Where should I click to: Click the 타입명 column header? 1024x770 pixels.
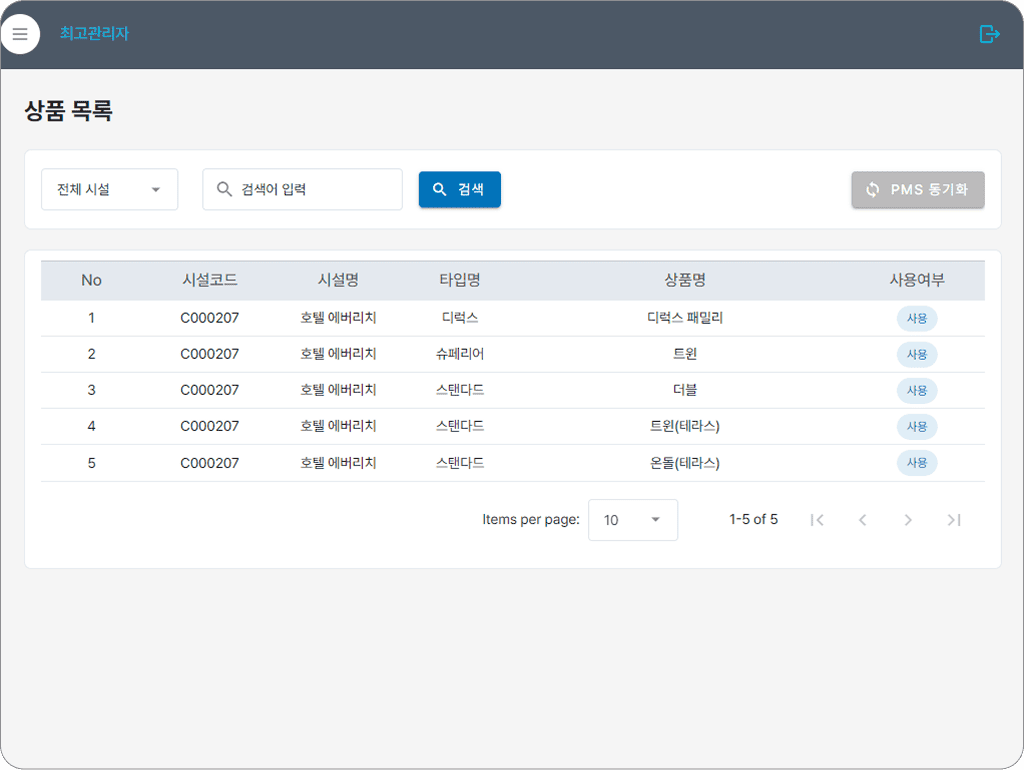tap(460, 280)
